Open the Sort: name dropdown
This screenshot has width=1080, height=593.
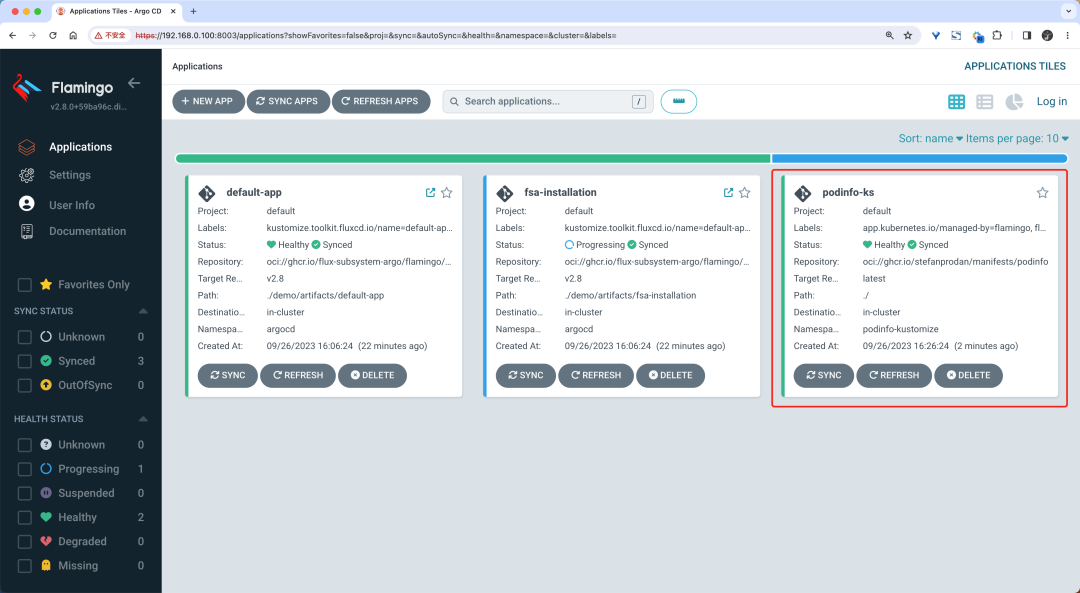[930, 138]
